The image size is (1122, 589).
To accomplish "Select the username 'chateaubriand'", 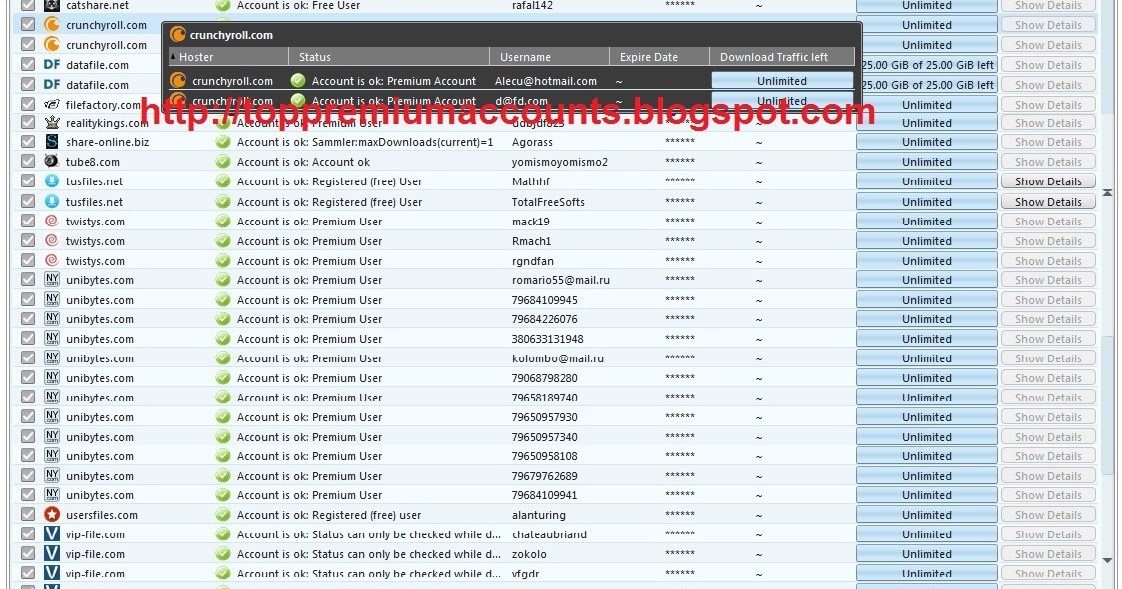I will [x=549, y=534].
